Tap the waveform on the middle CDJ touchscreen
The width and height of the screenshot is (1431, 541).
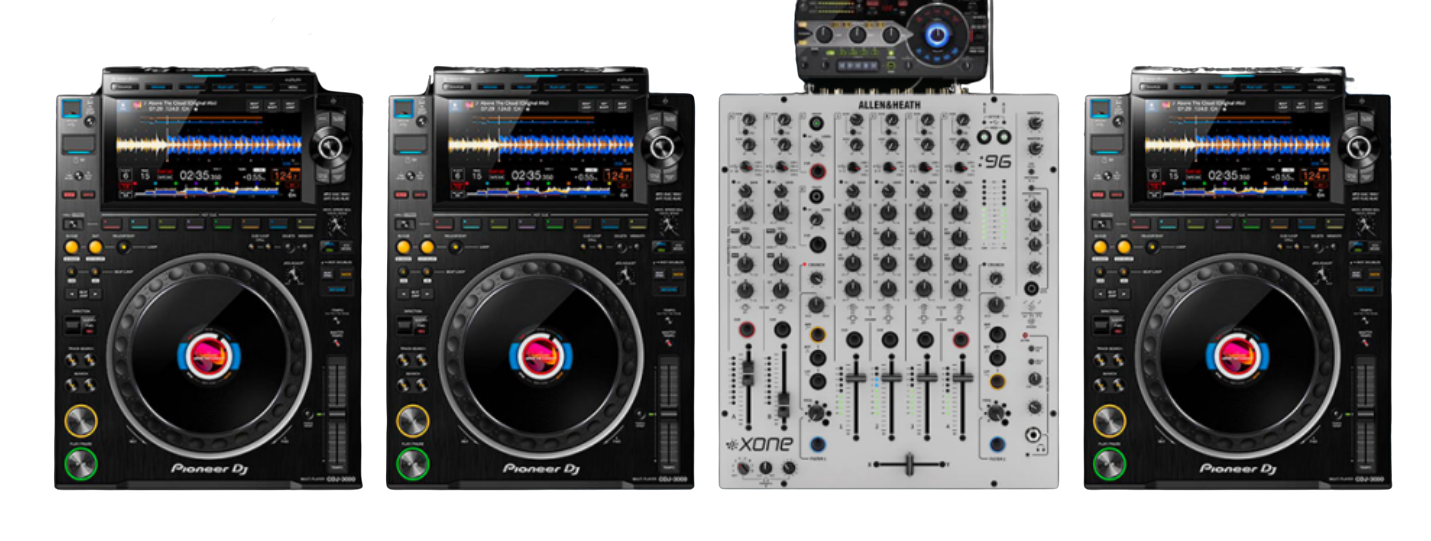click(x=539, y=146)
